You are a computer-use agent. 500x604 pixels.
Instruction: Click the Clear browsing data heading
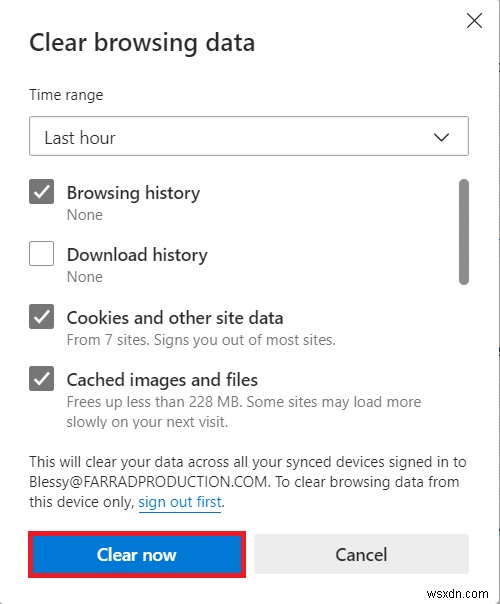[142, 42]
